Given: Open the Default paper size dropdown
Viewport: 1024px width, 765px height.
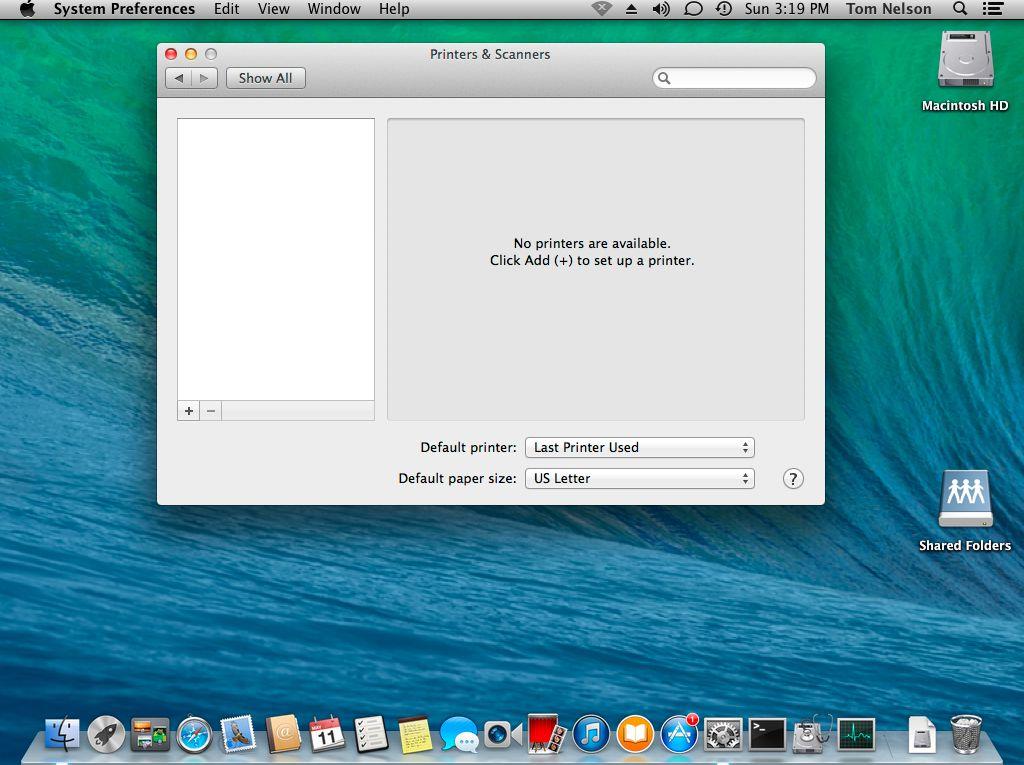Looking at the screenshot, I should [x=639, y=479].
